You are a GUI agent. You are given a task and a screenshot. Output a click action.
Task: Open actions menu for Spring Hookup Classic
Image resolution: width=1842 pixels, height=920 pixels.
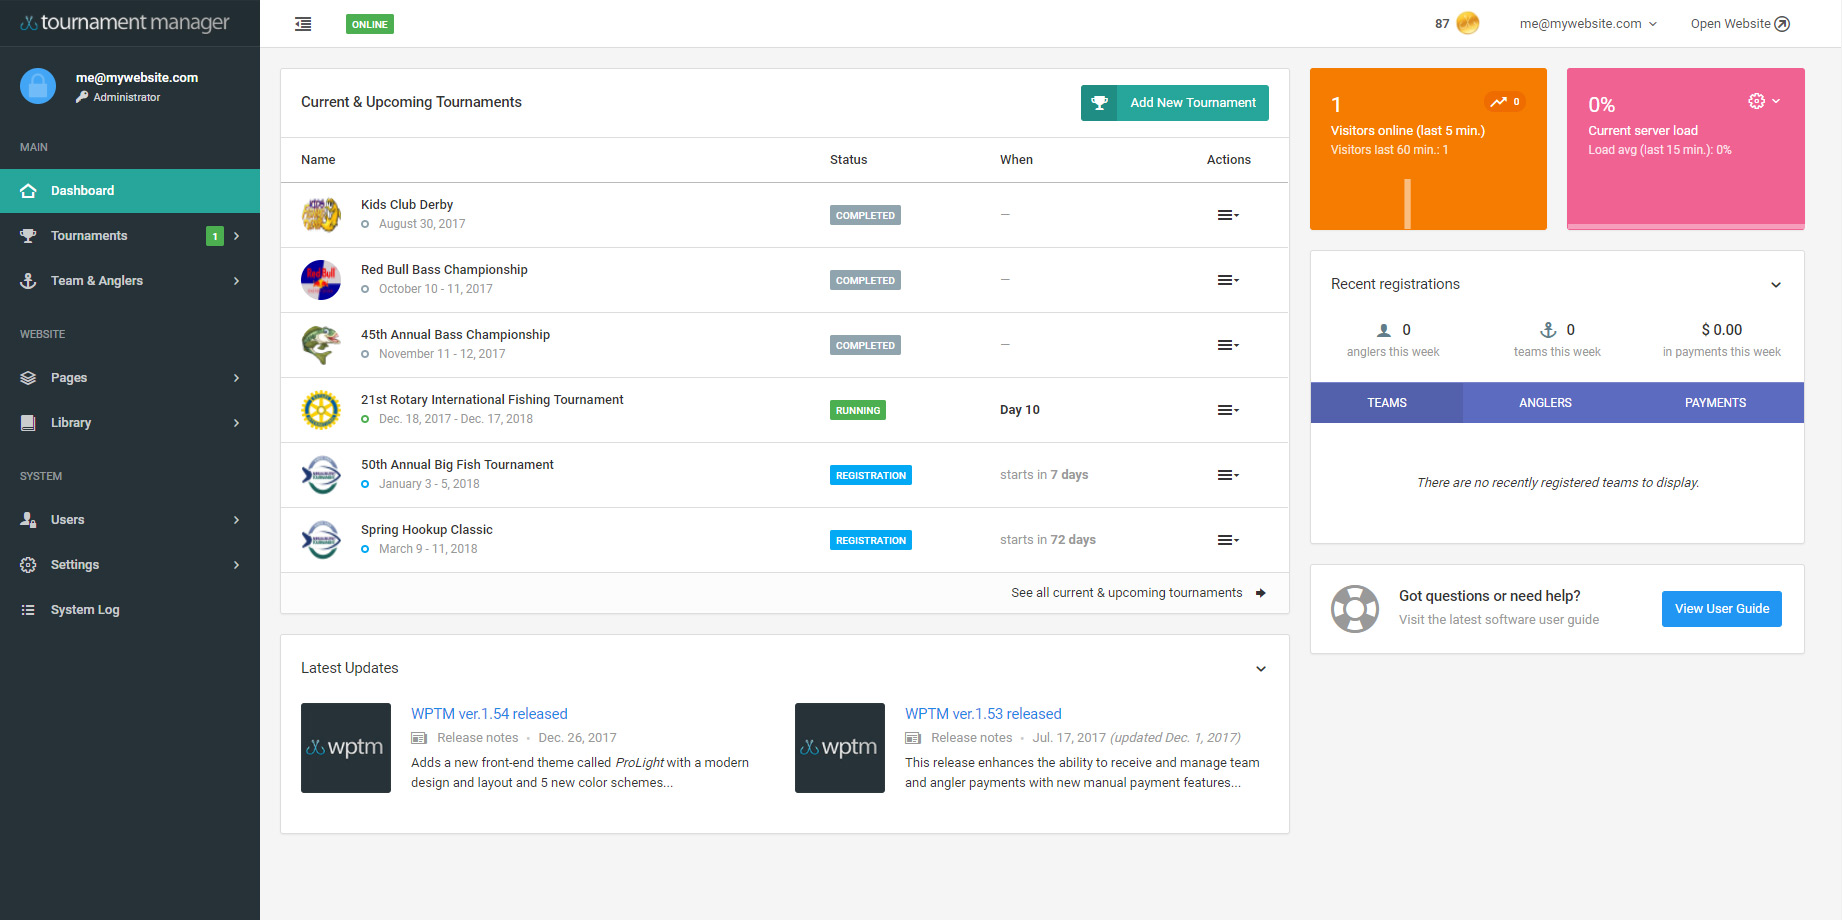coord(1227,540)
